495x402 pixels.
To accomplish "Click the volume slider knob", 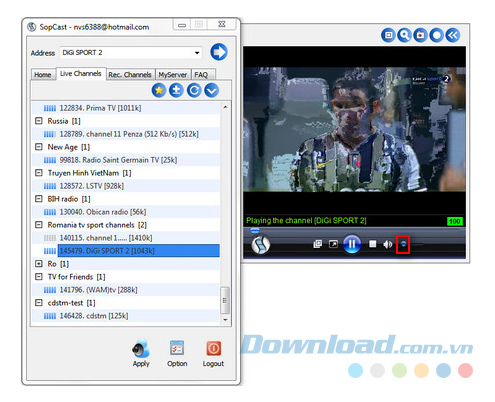I will pyautogui.click(x=403, y=244).
